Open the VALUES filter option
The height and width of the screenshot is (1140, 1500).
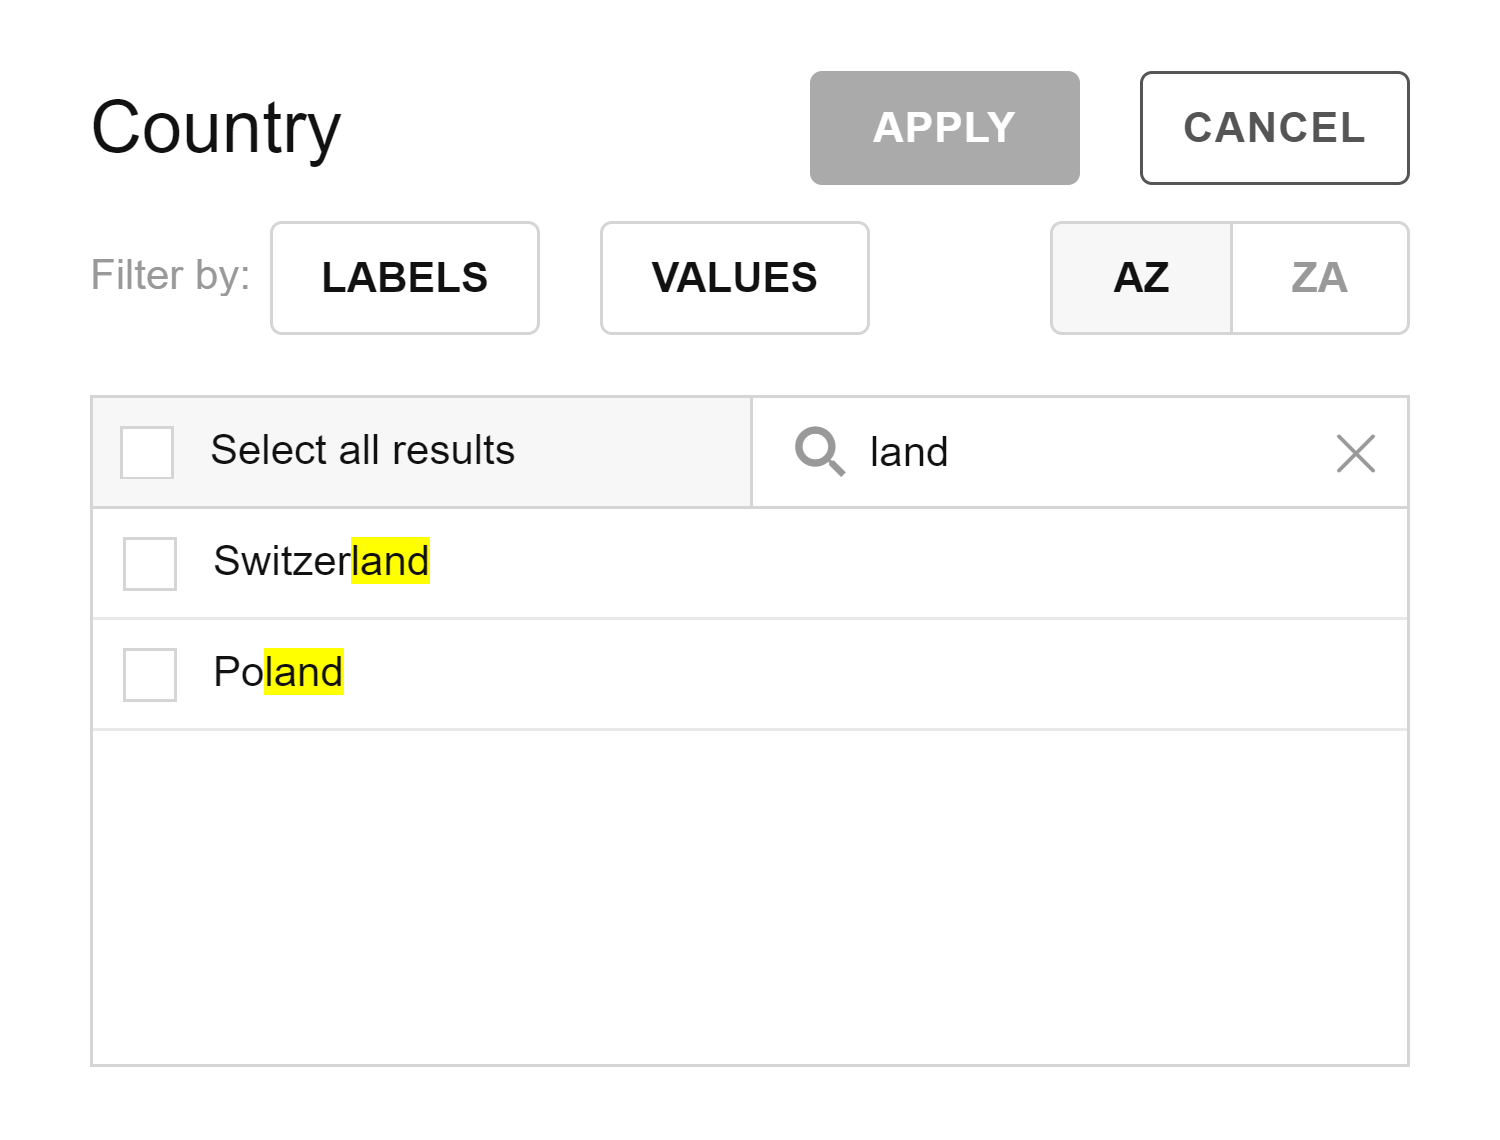tap(734, 278)
